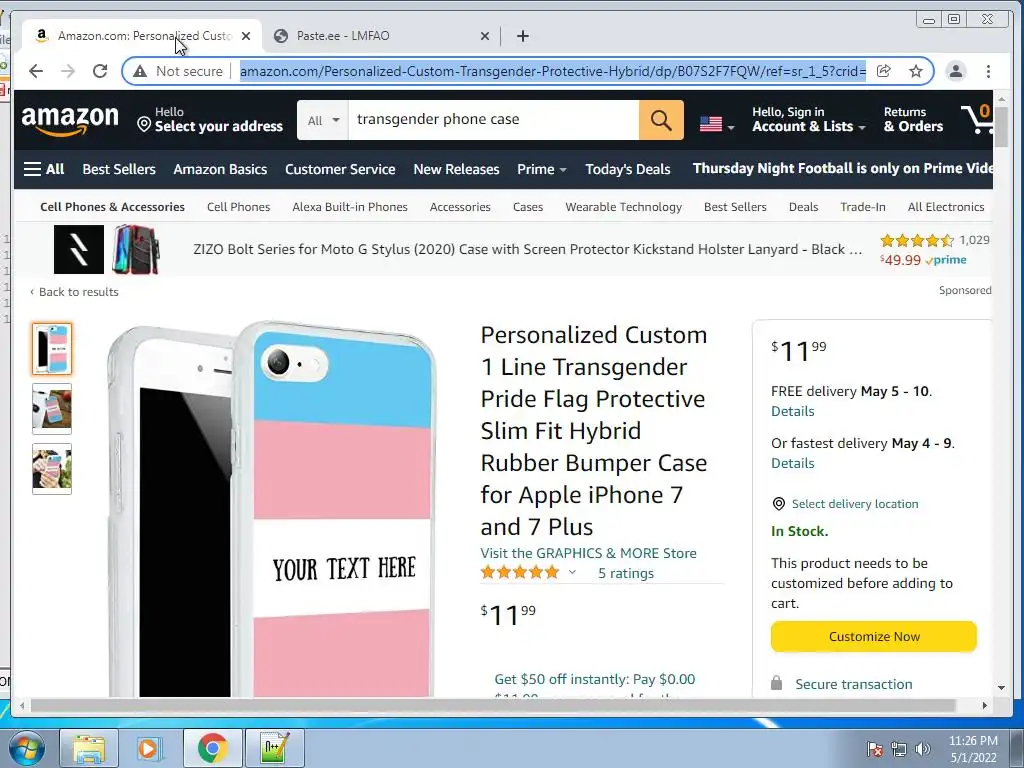This screenshot has height=768, width=1024.
Task: Select the second product thumbnail
Action: [52, 409]
